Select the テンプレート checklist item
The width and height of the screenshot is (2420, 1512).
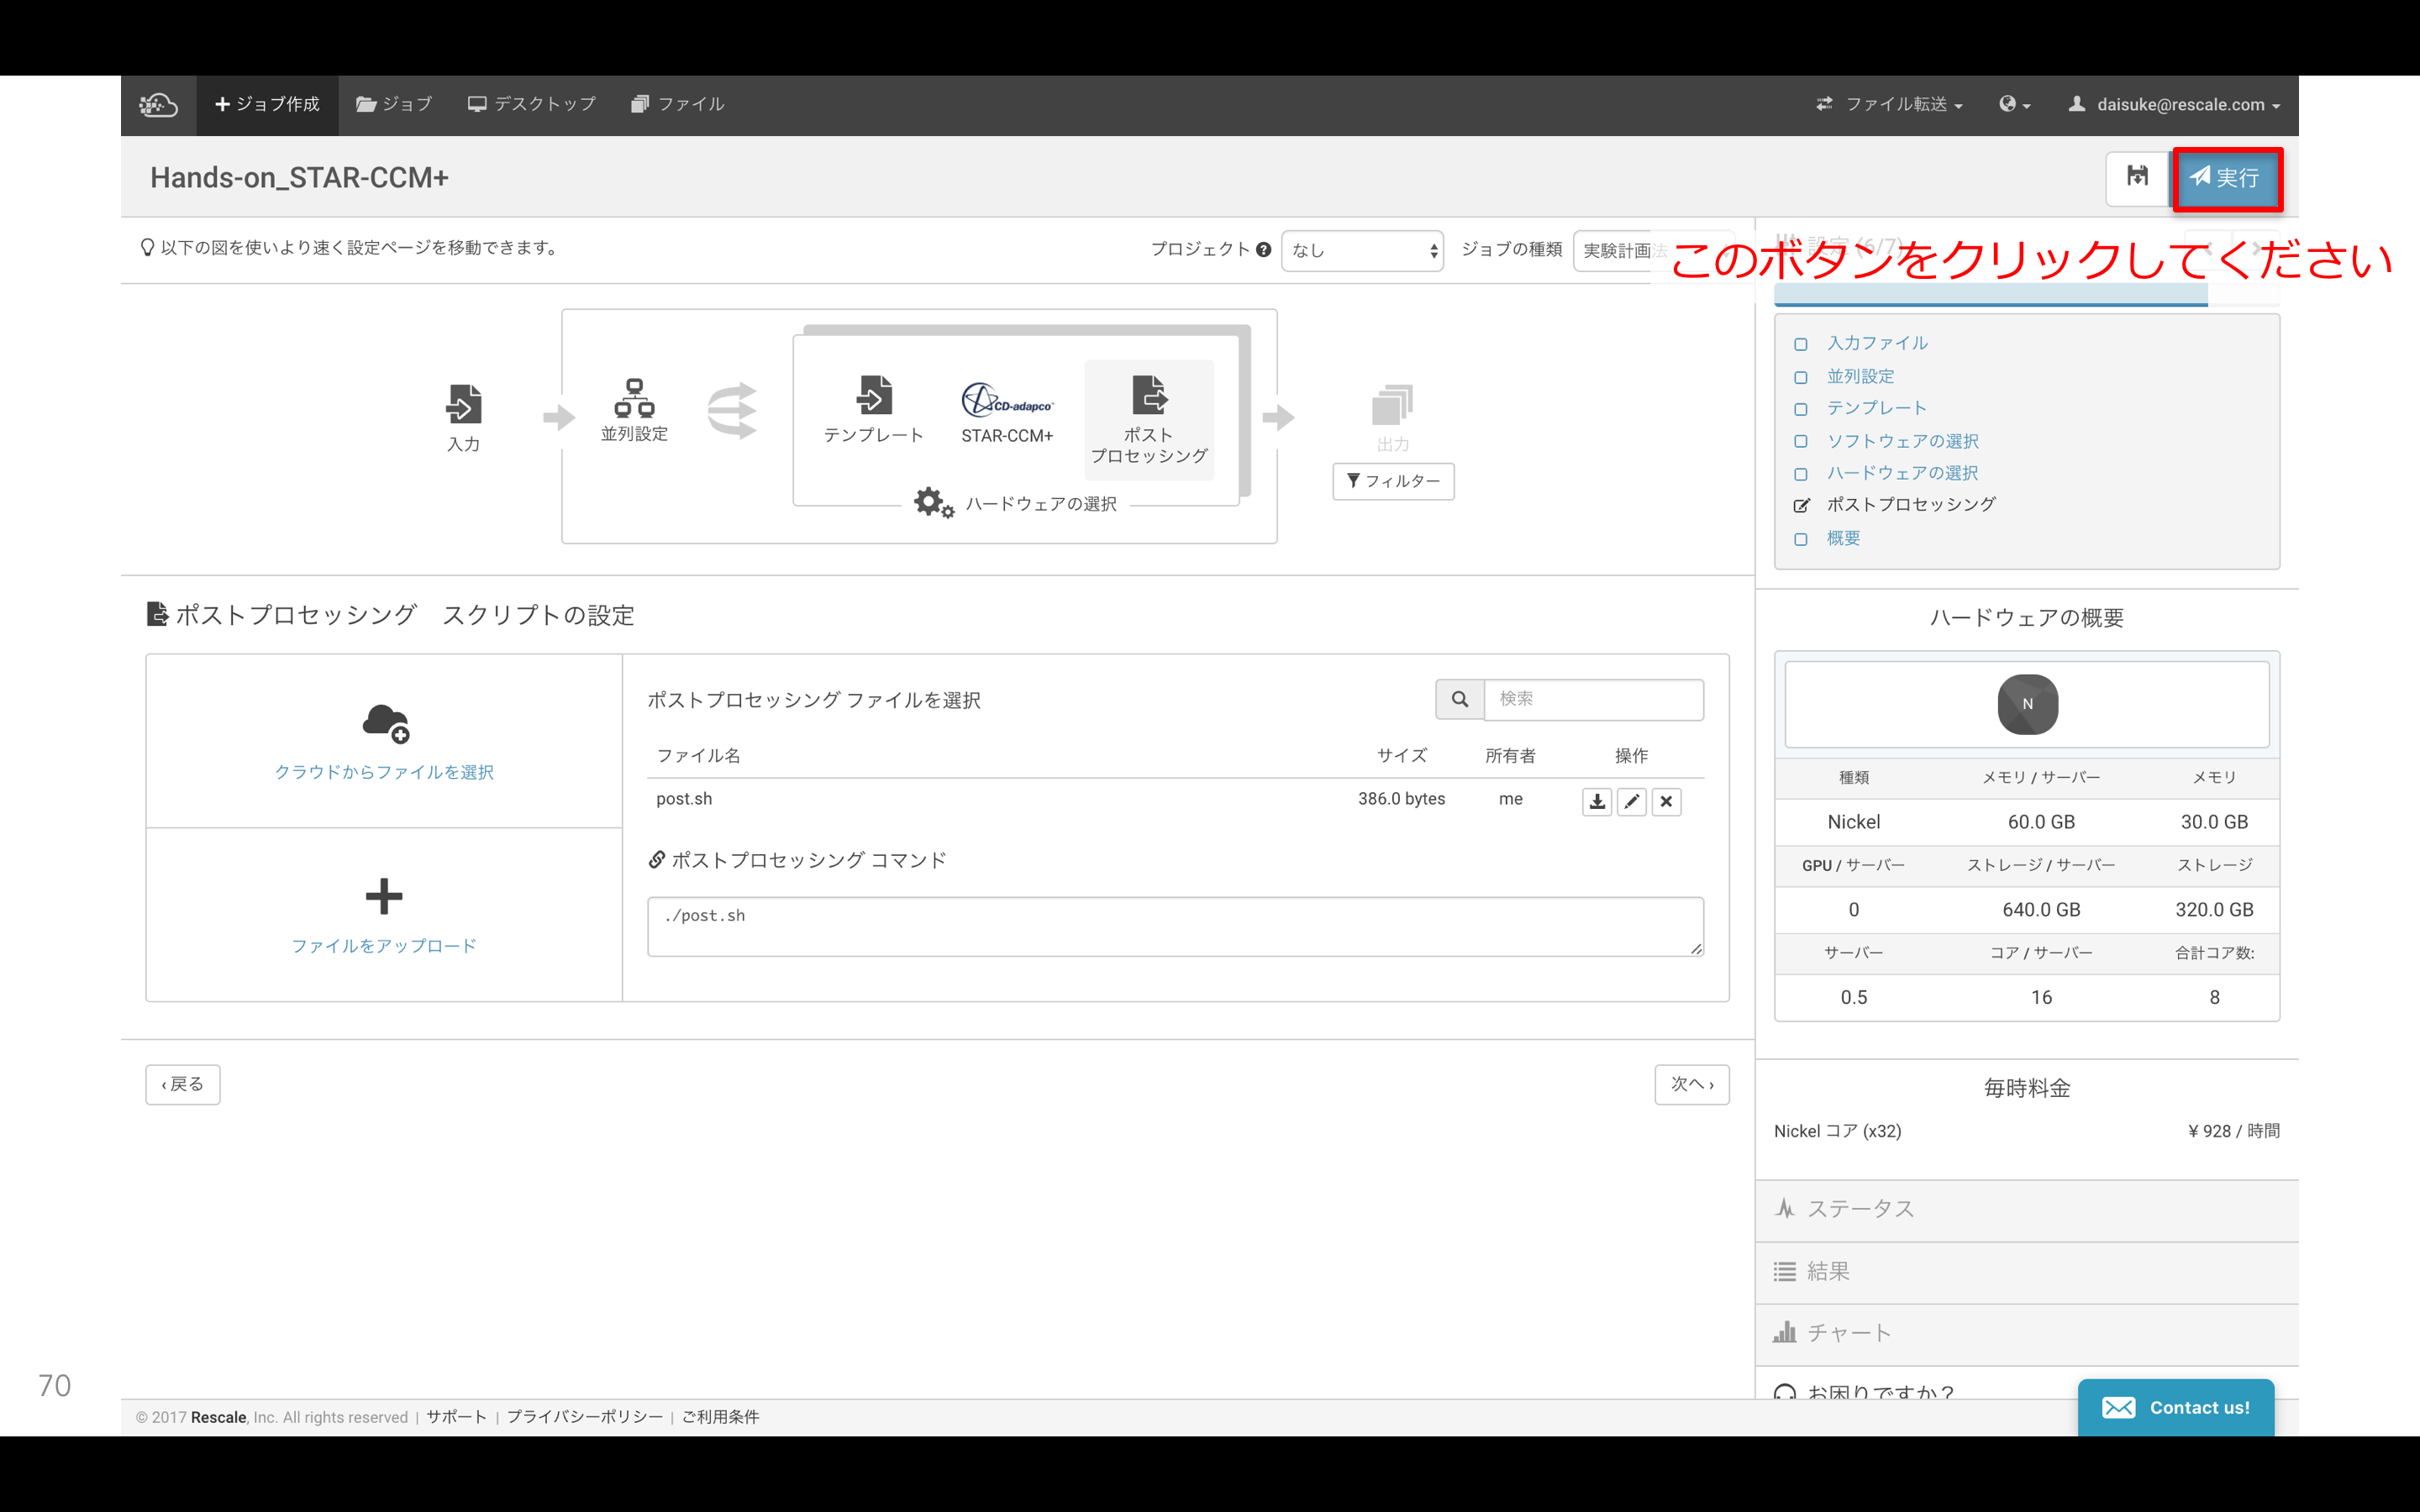1876,408
